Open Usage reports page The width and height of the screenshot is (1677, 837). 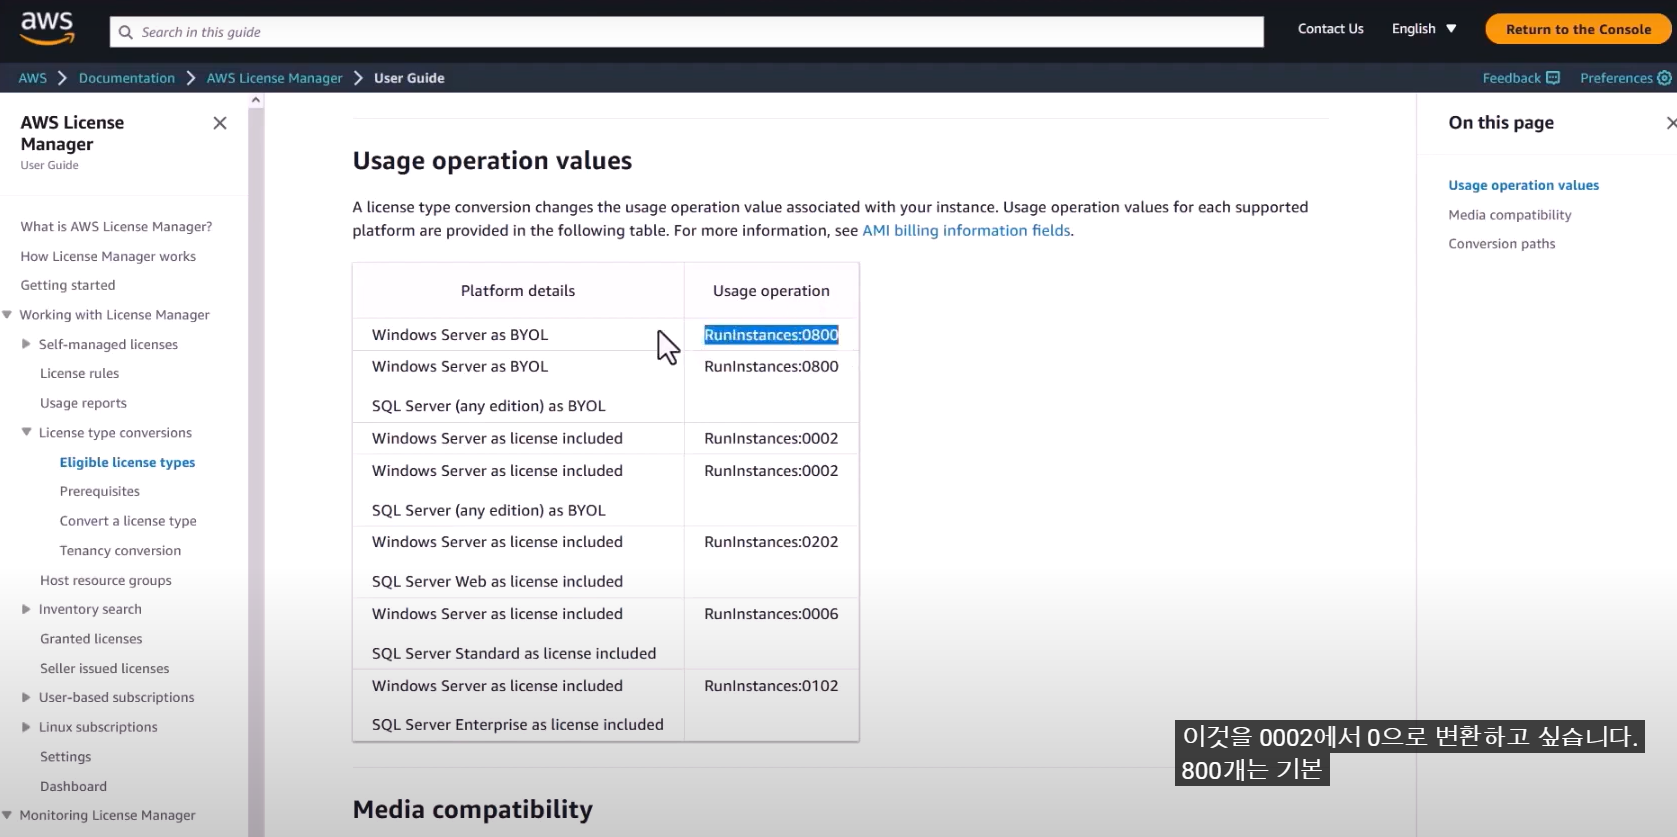(83, 403)
